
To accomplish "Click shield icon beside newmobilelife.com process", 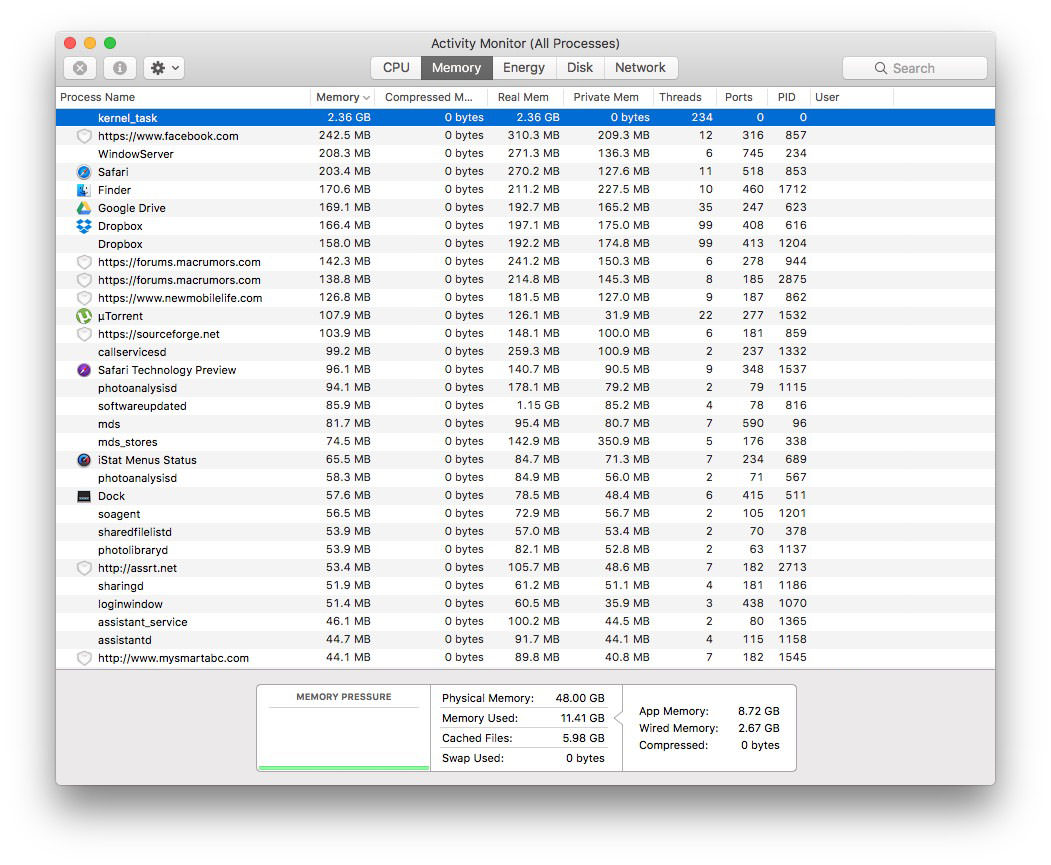I will click(84, 297).
